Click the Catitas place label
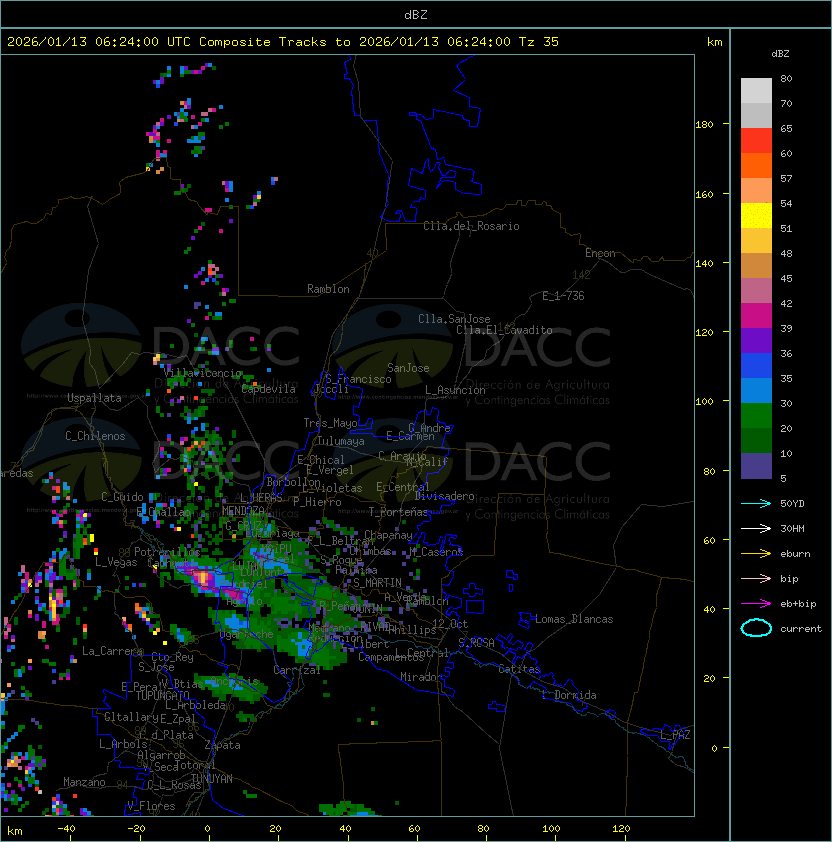This screenshot has width=832, height=842. click(519, 669)
